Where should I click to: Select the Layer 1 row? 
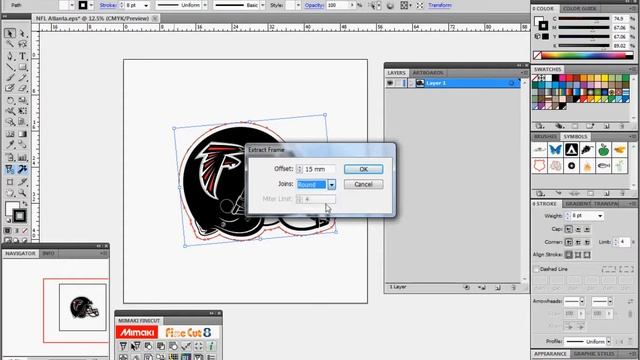(453, 83)
